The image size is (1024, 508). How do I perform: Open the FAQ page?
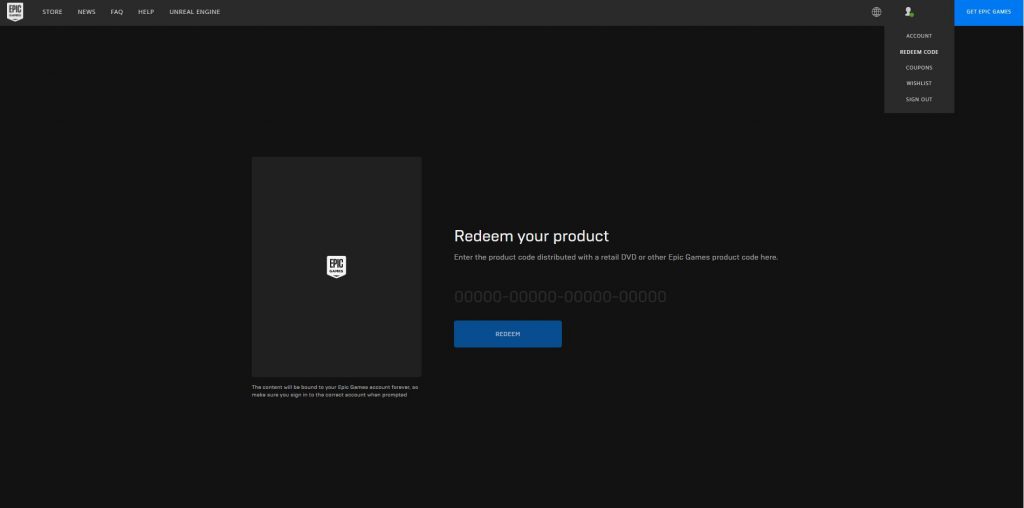pos(117,12)
